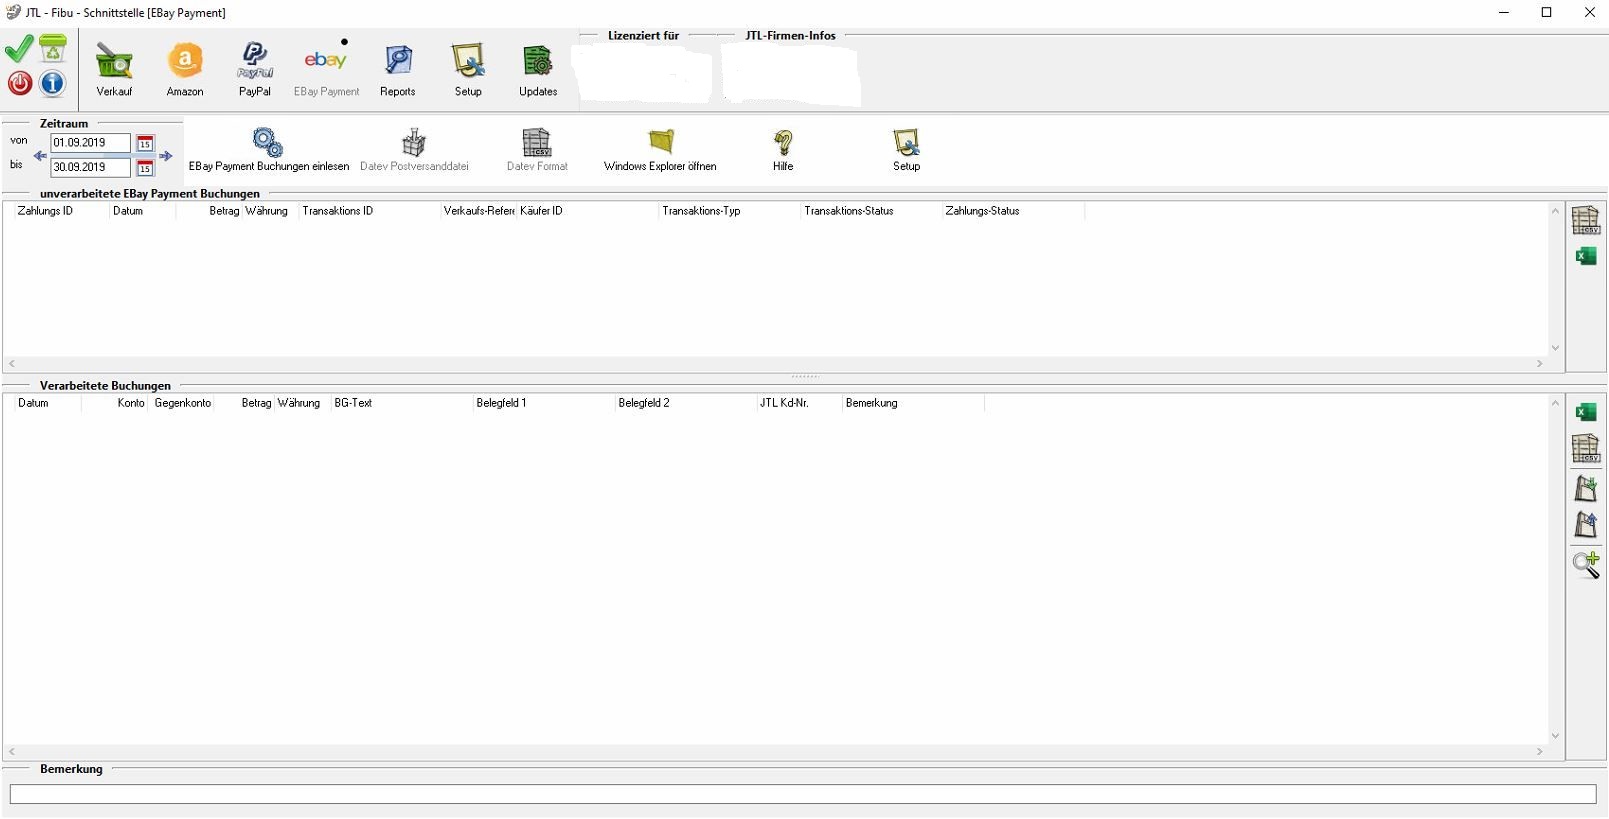Open calendar picker for 'von' date
1609x819 pixels.
click(145, 143)
